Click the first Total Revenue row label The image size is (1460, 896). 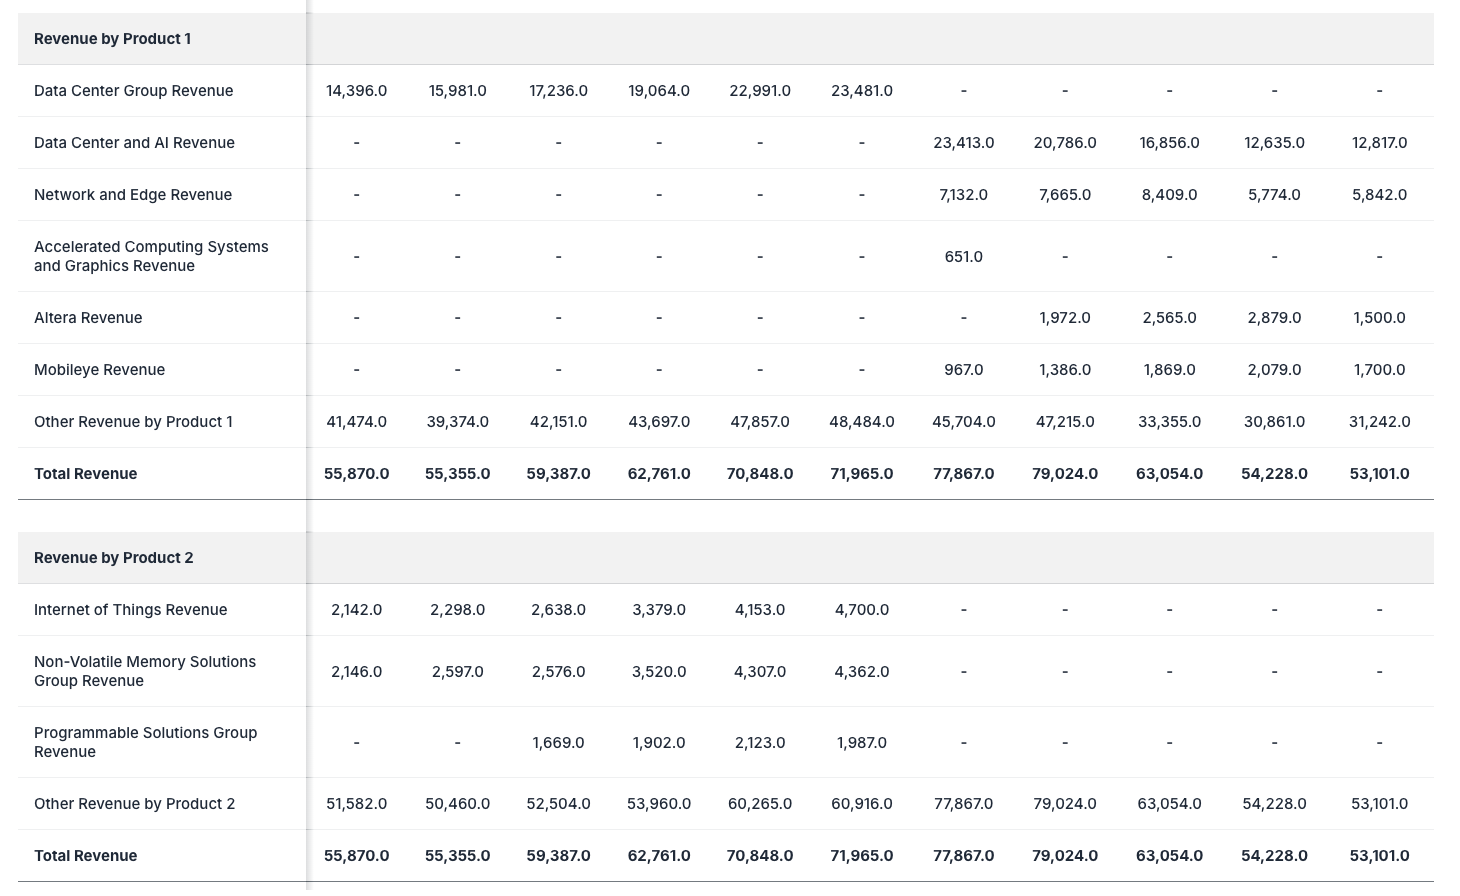[85, 473]
